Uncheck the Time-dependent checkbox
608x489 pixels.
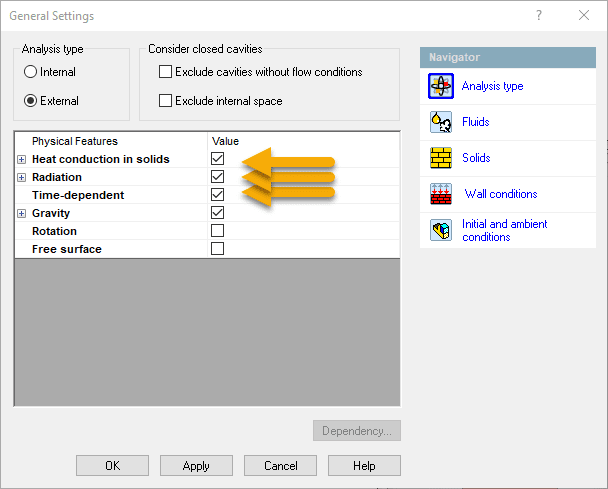click(217, 195)
